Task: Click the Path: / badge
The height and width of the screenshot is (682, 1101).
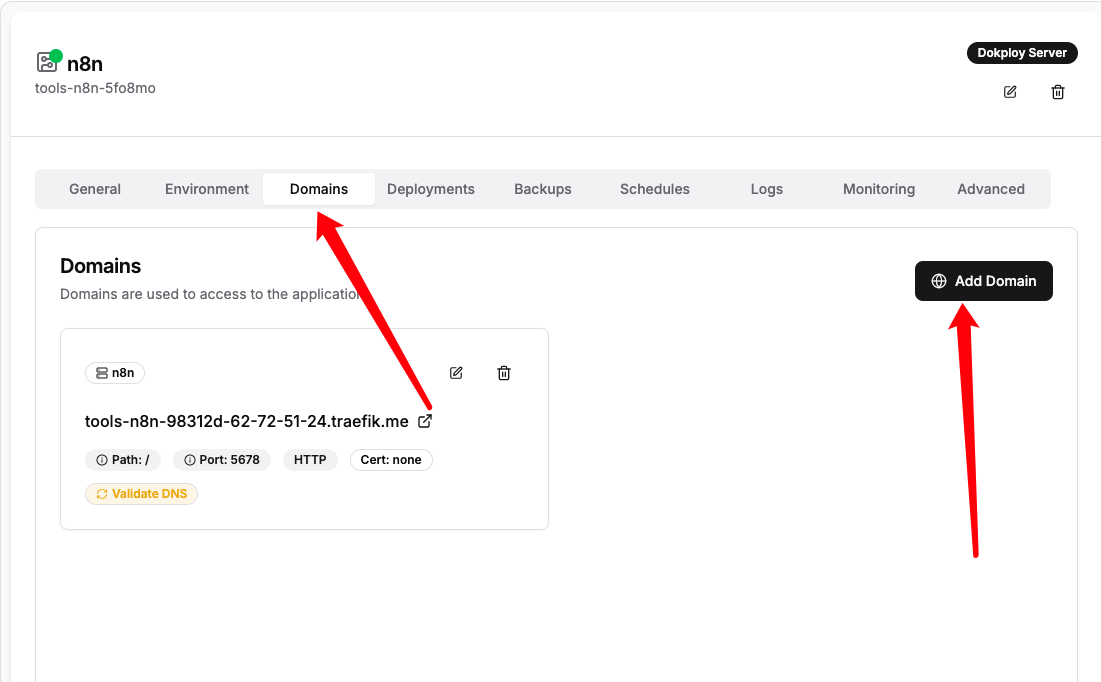Action: 123,460
